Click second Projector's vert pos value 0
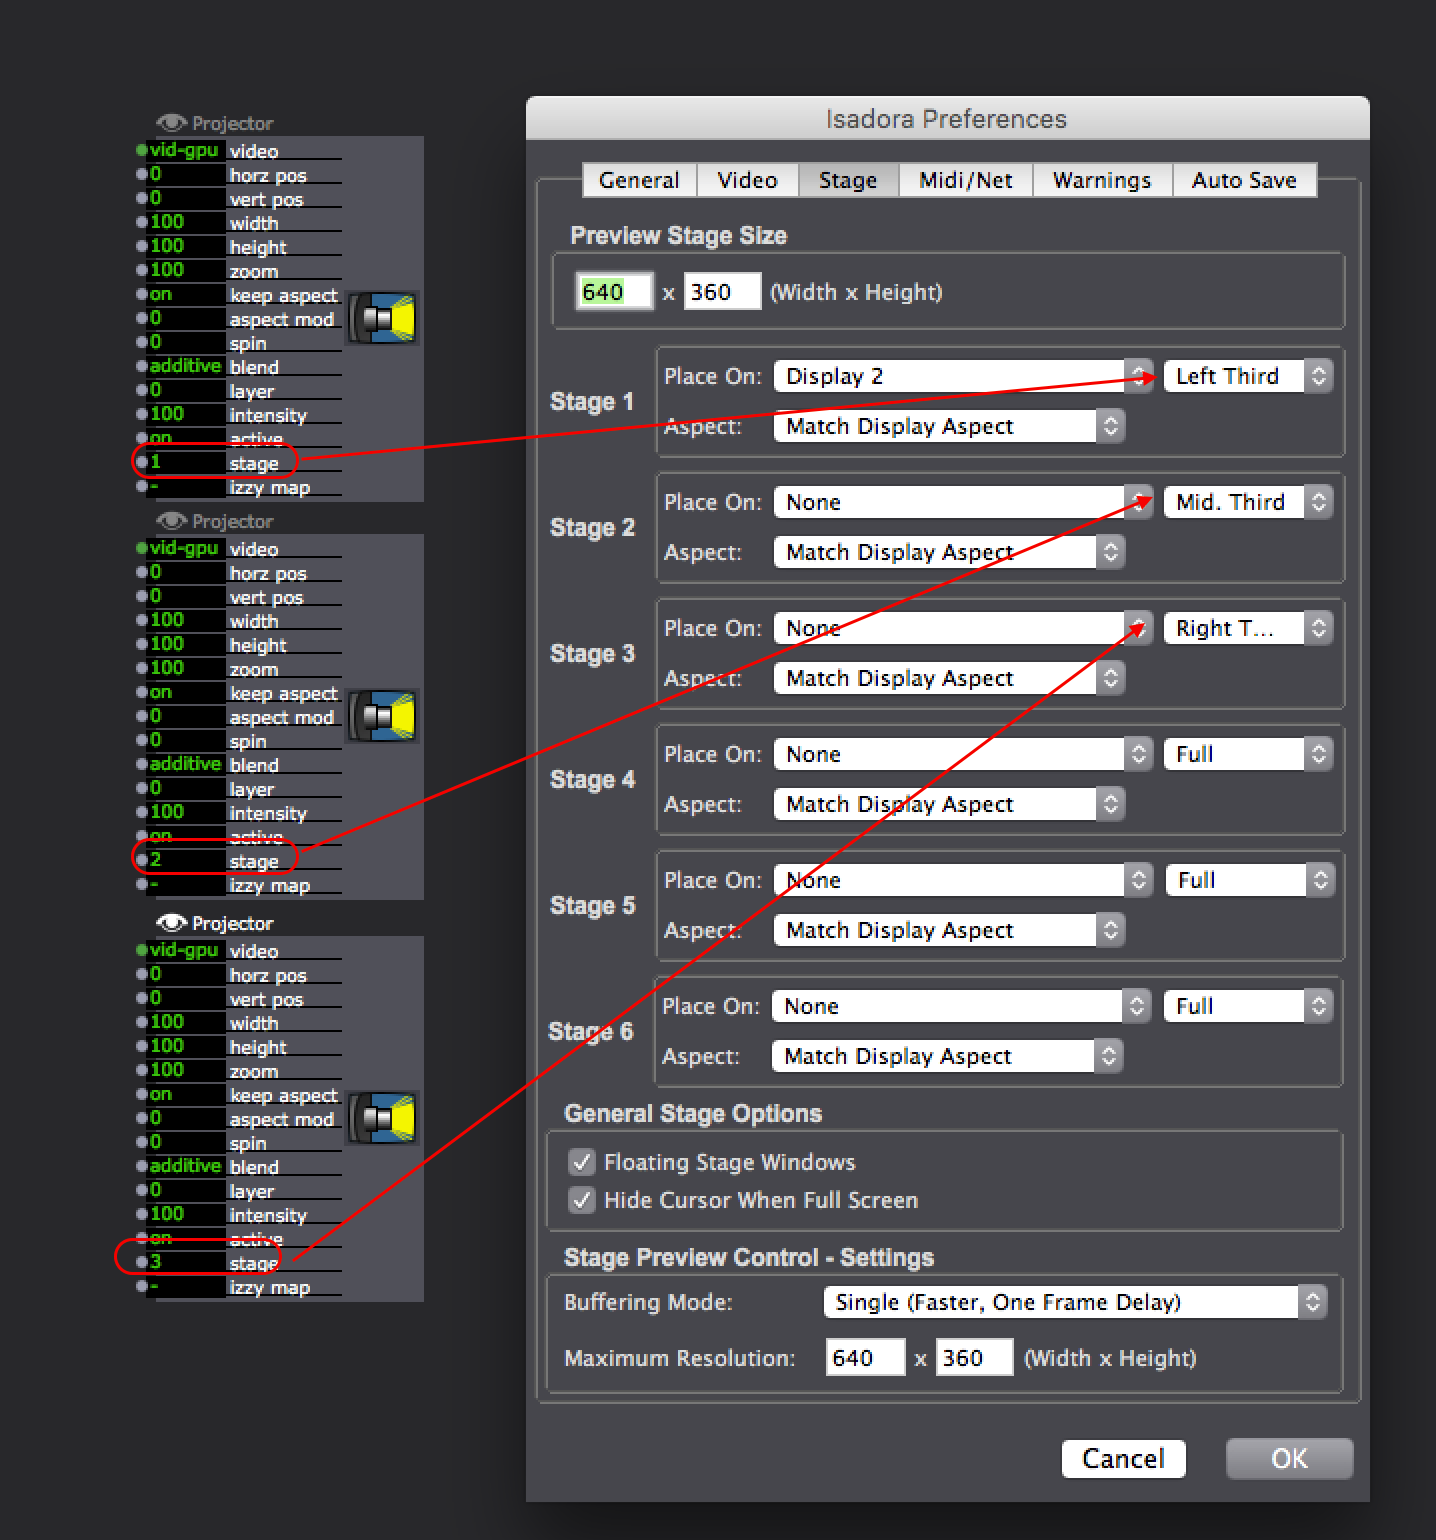This screenshot has width=1436, height=1540. (x=186, y=596)
